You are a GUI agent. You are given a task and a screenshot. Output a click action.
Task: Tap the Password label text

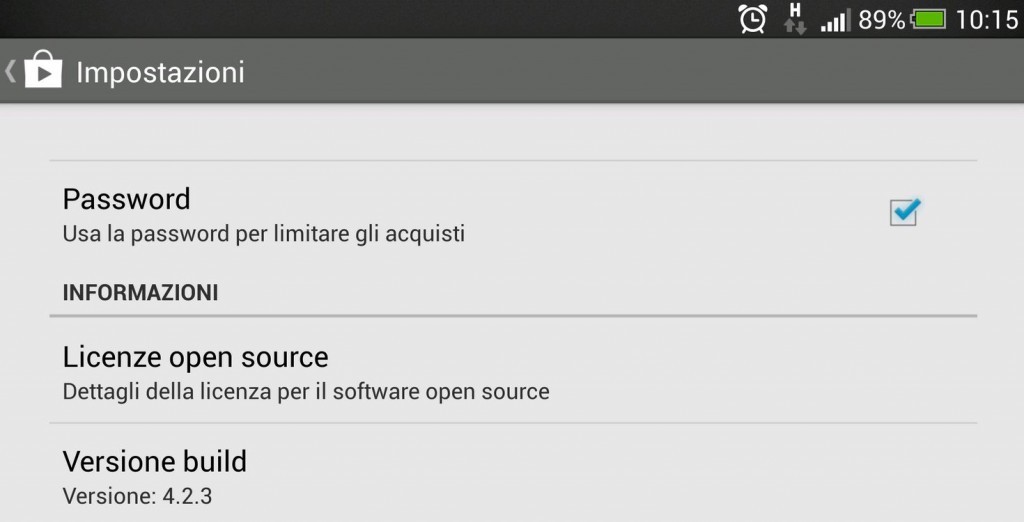click(126, 199)
